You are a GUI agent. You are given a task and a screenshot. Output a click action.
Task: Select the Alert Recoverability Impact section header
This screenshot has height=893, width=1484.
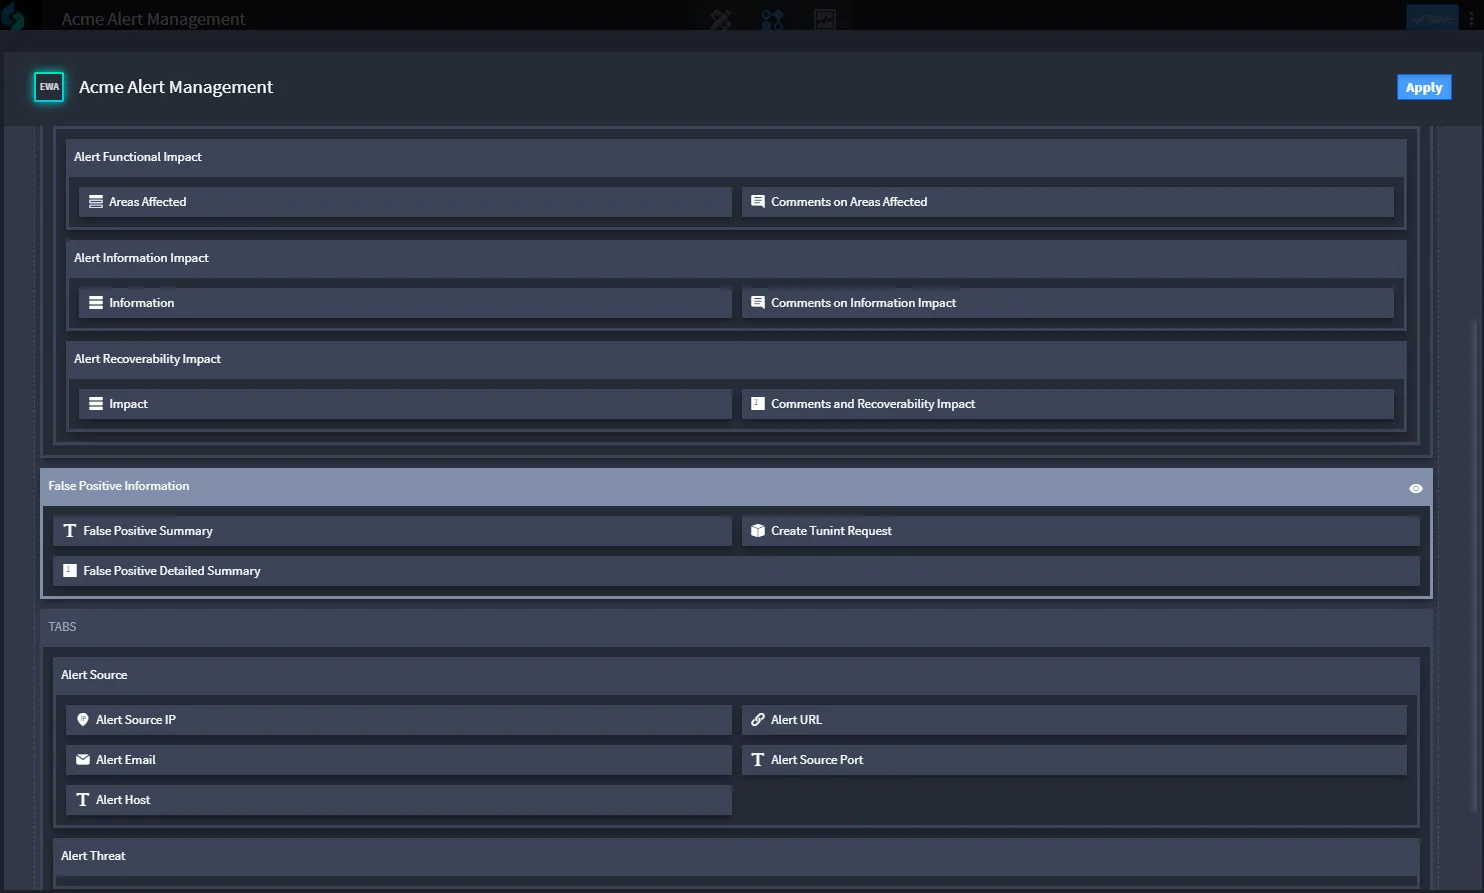click(736, 359)
